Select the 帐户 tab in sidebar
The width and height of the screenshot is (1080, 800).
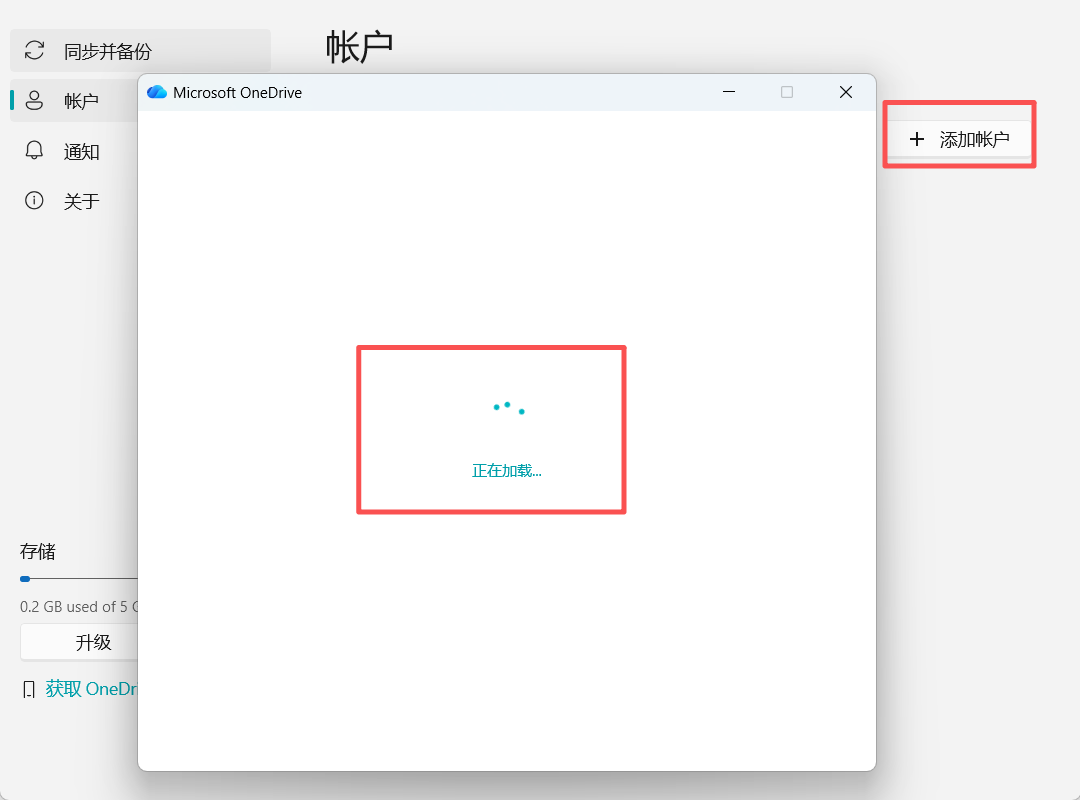(x=74, y=101)
